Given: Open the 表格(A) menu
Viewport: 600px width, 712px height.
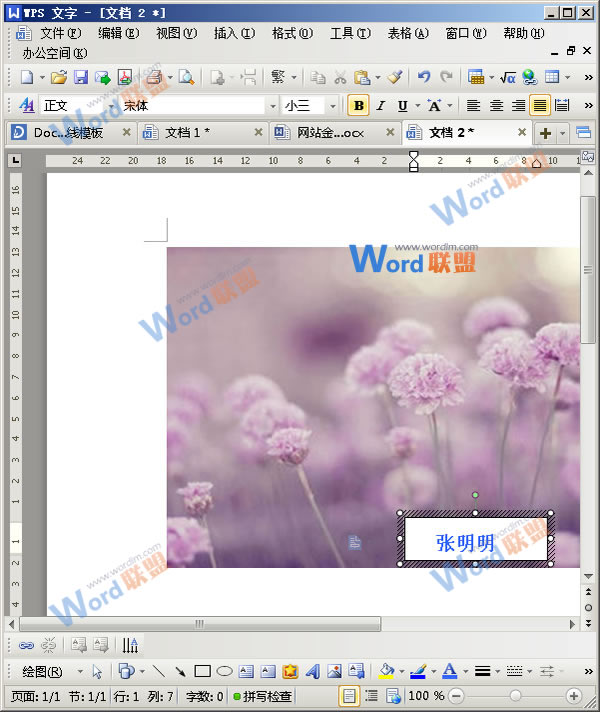Looking at the screenshot, I should pos(408,33).
